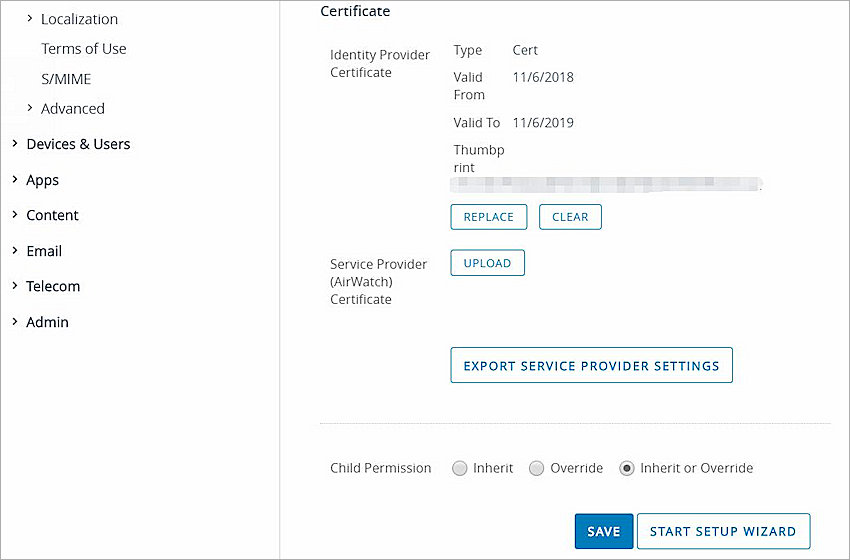This screenshot has width=850, height=560.
Task: Open the Terms of Use settings
Action: (84, 49)
